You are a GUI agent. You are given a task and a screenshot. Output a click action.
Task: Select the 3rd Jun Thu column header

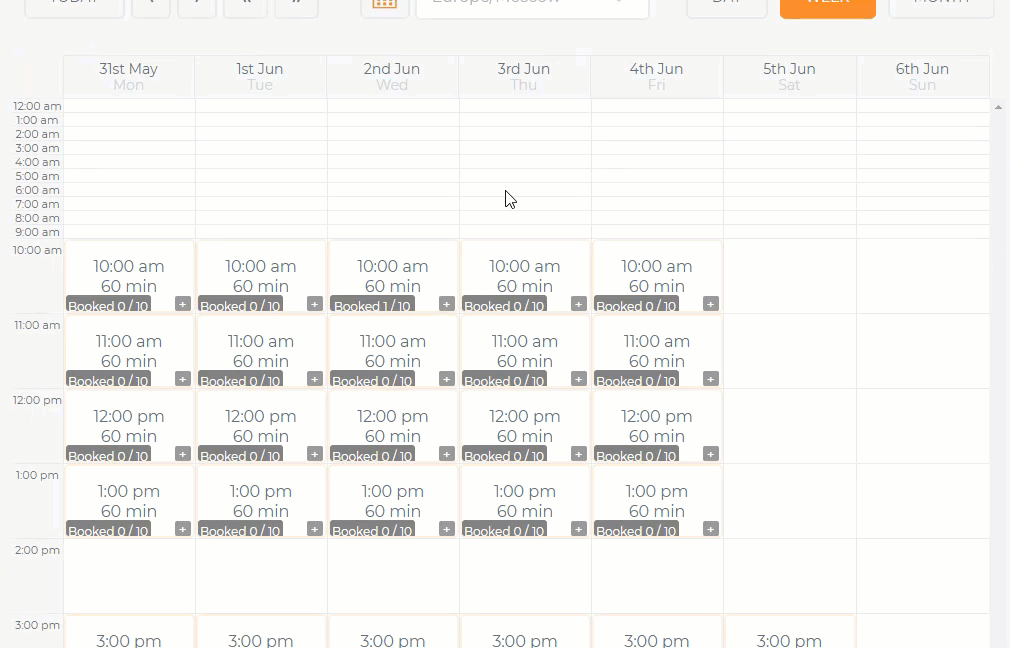[x=524, y=77]
